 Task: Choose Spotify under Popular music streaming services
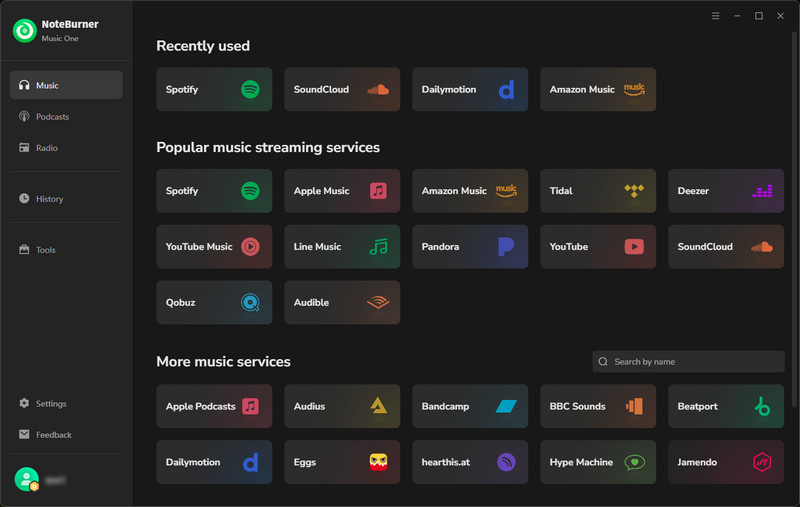[x=214, y=191]
